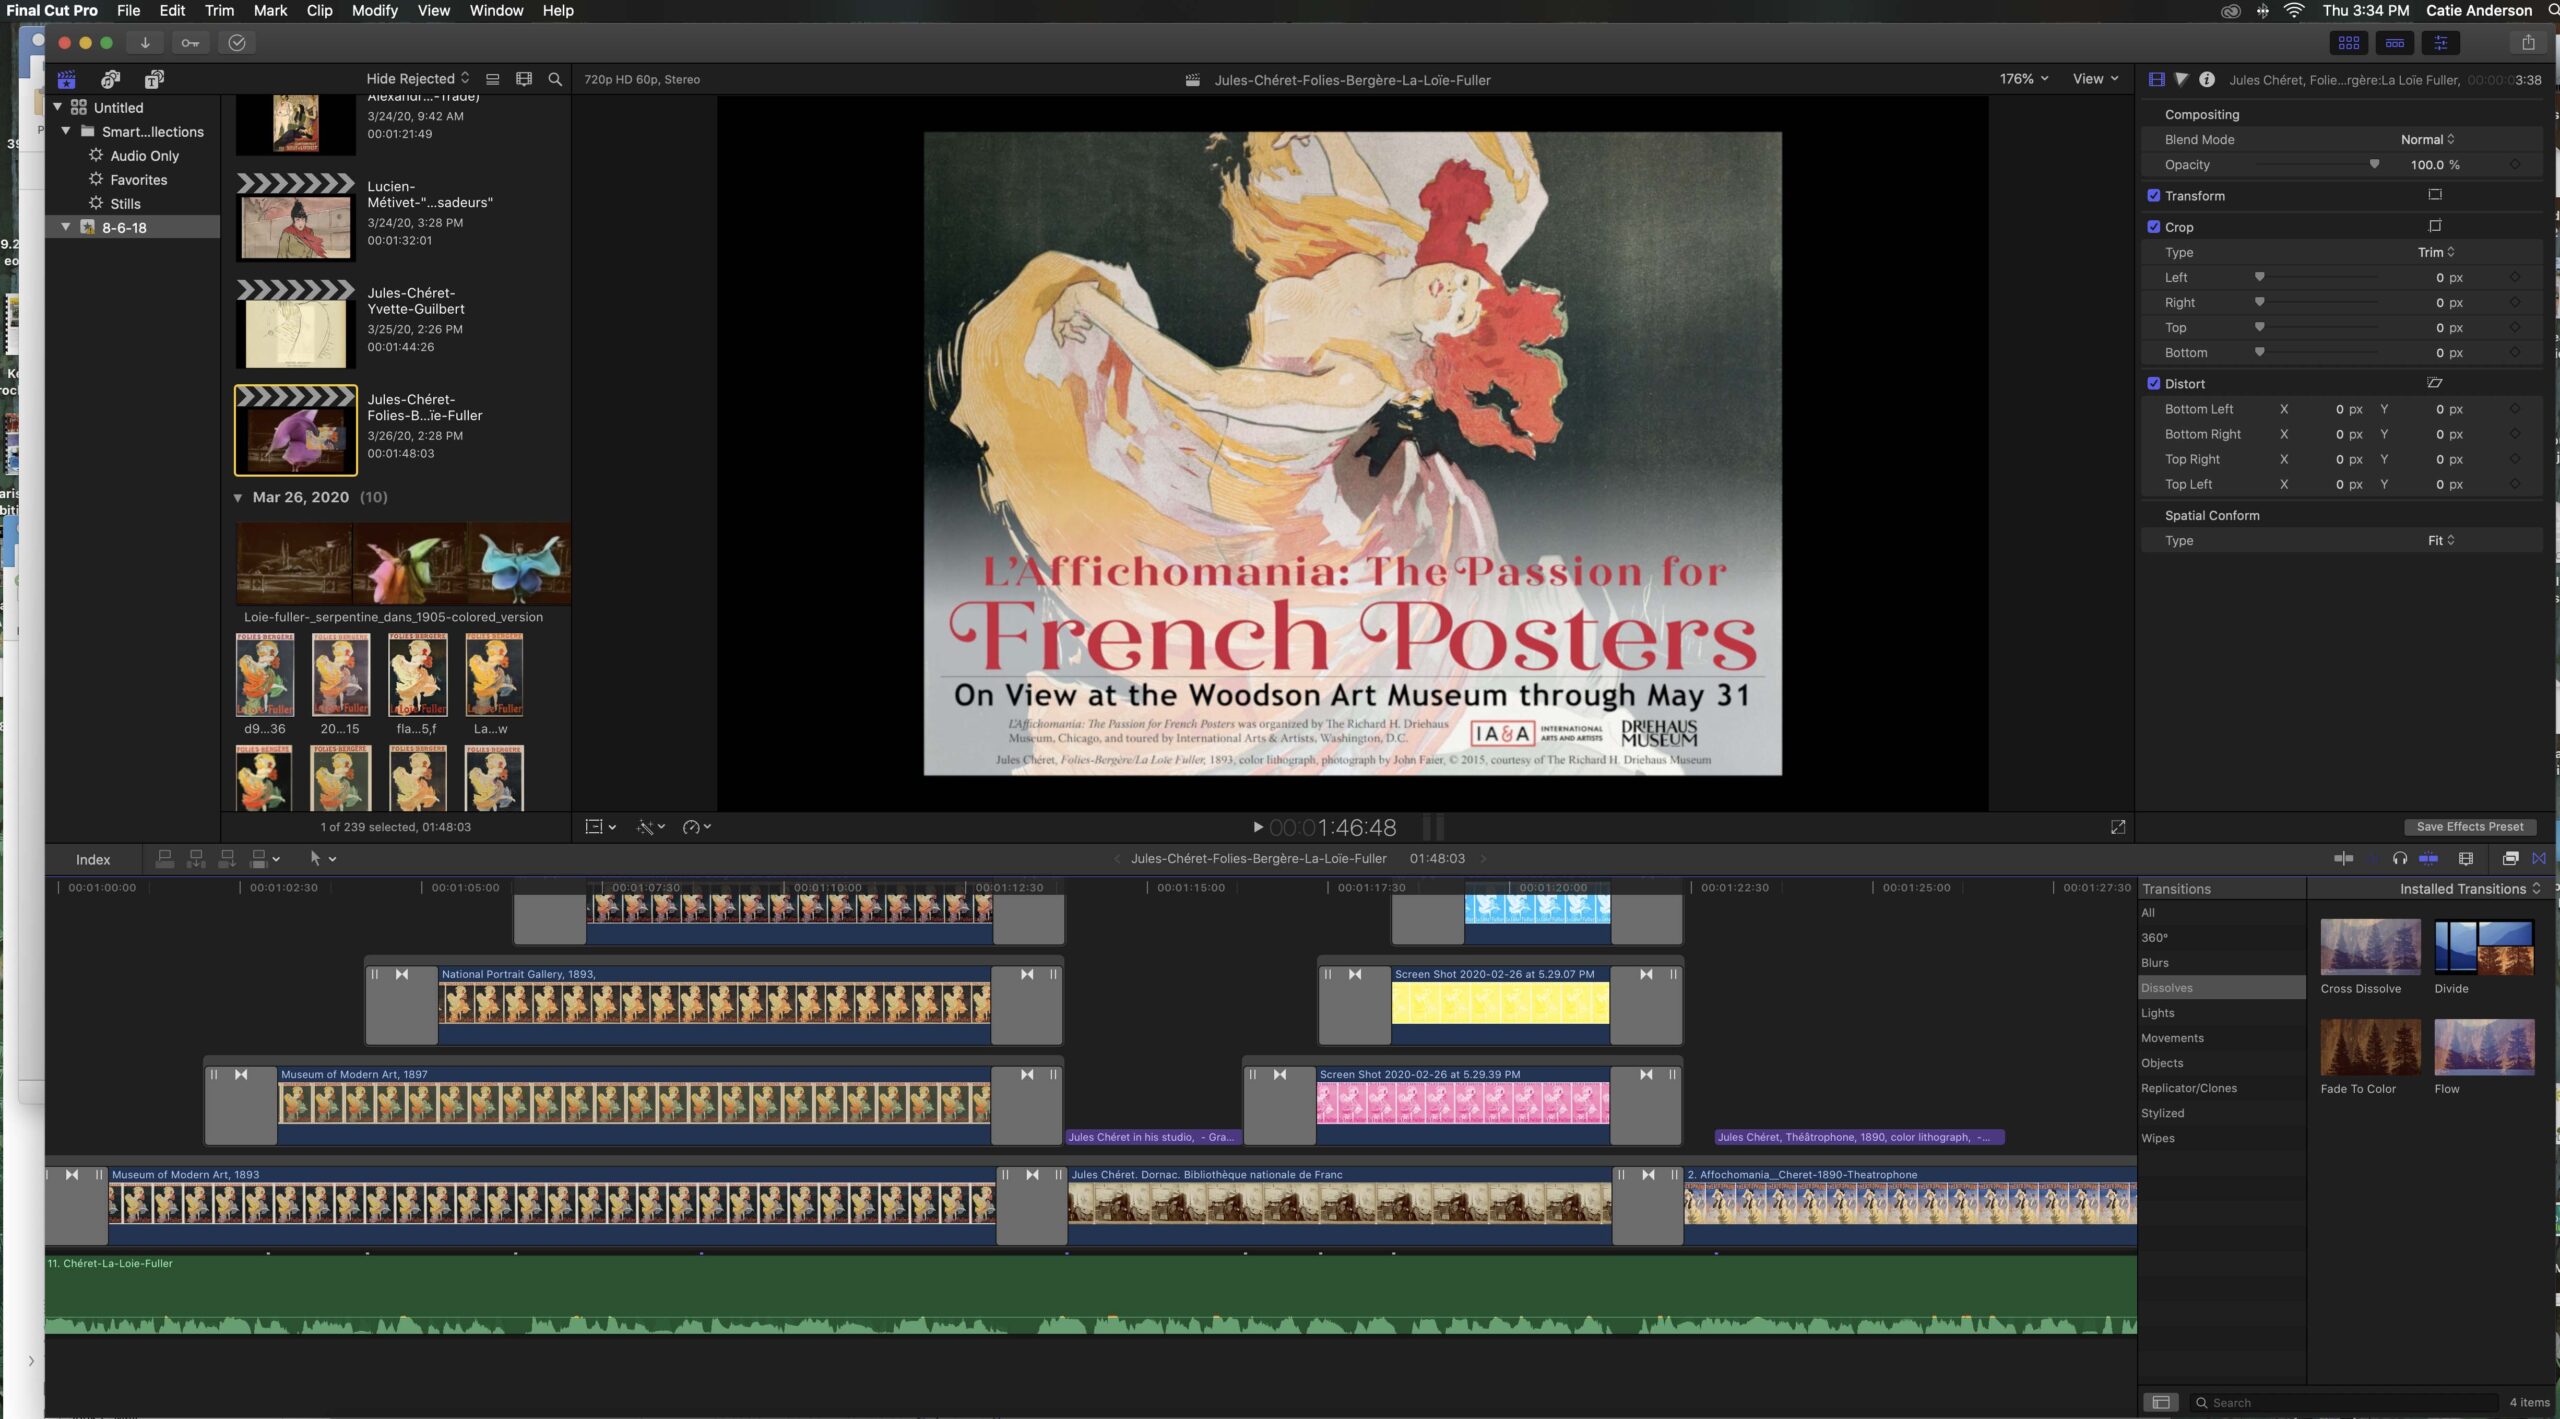
Task: Open the Trim menu
Action: [x=219, y=10]
